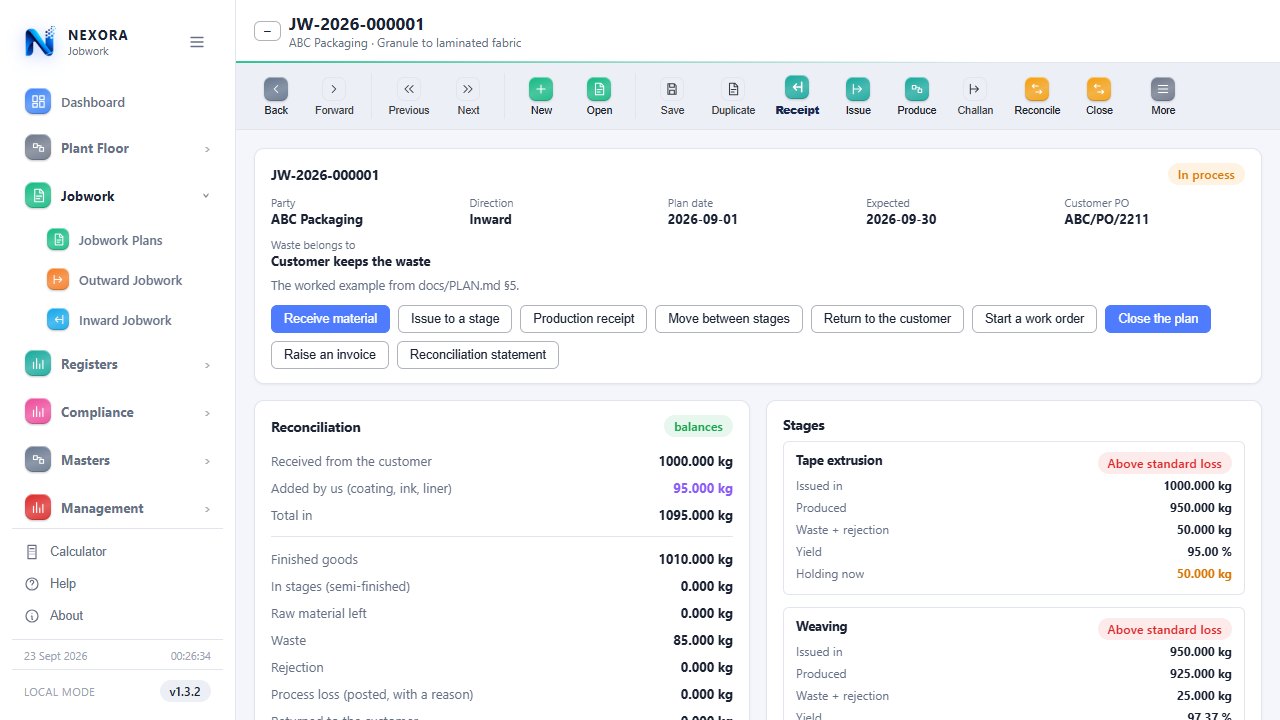1280x720 pixels.
Task: Expand the Masters section
Action: click(118, 460)
